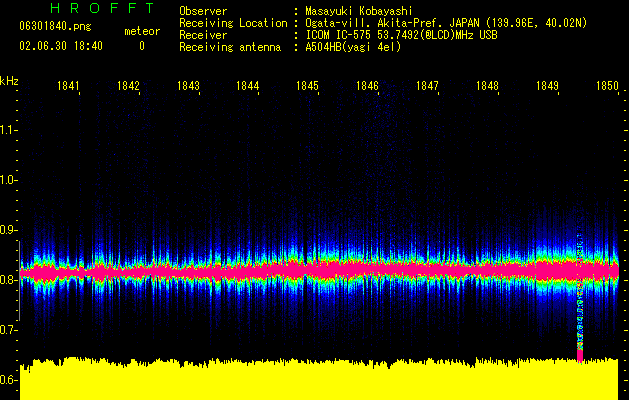Click the 1847 time marker
The width and height of the screenshot is (629, 400).
427,87
